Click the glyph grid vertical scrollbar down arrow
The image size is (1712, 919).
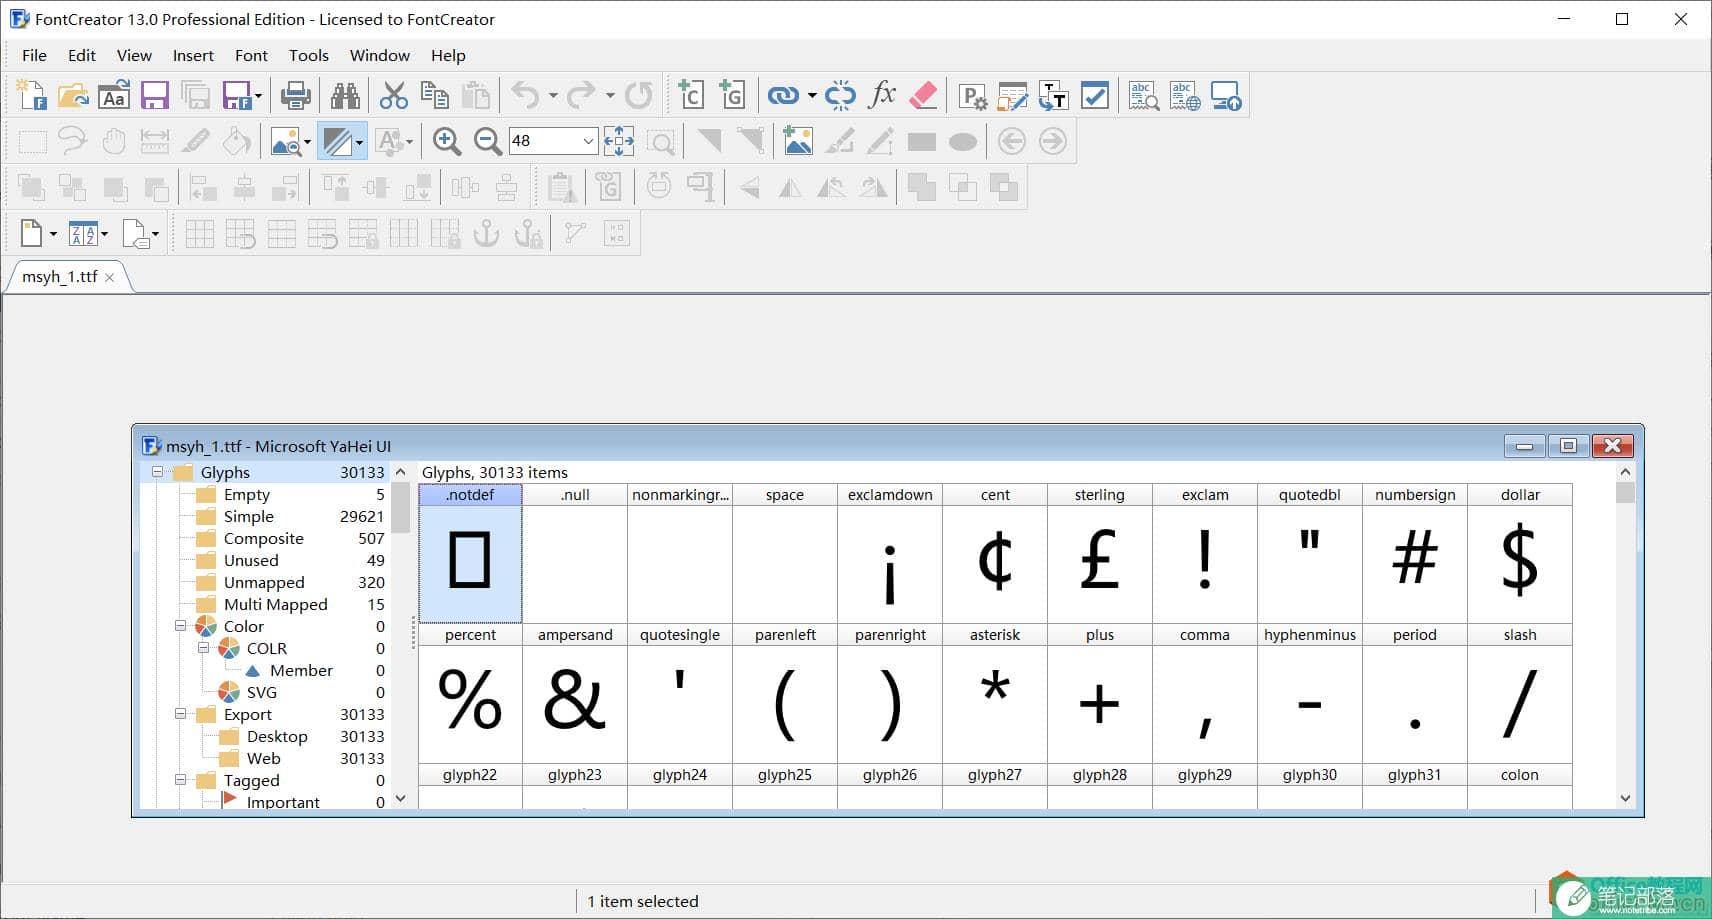point(1625,798)
